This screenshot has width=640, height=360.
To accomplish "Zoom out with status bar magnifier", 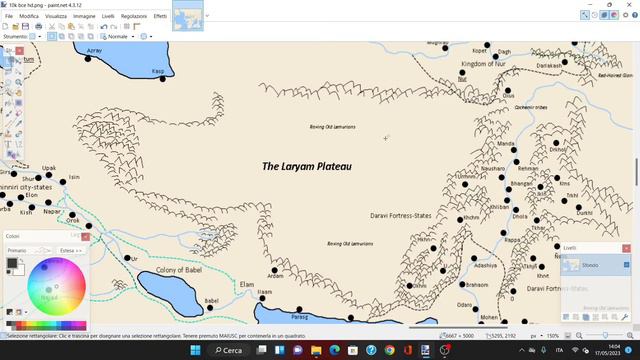I will 579,336.
